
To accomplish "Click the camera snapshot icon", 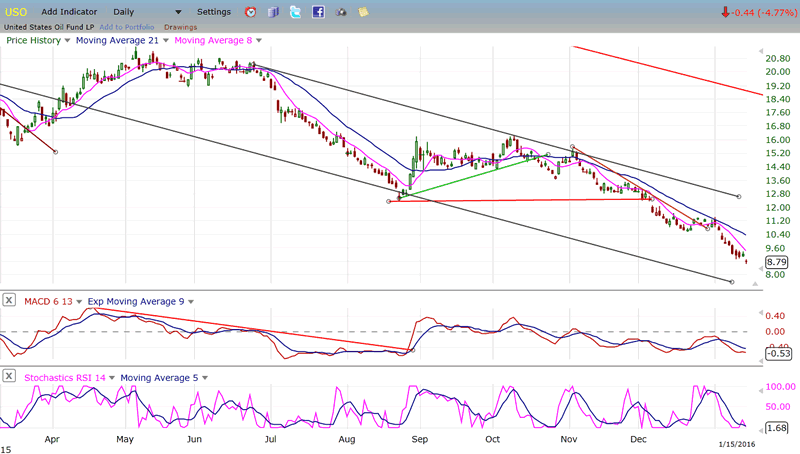I will pyautogui.click(x=341, y=12).
